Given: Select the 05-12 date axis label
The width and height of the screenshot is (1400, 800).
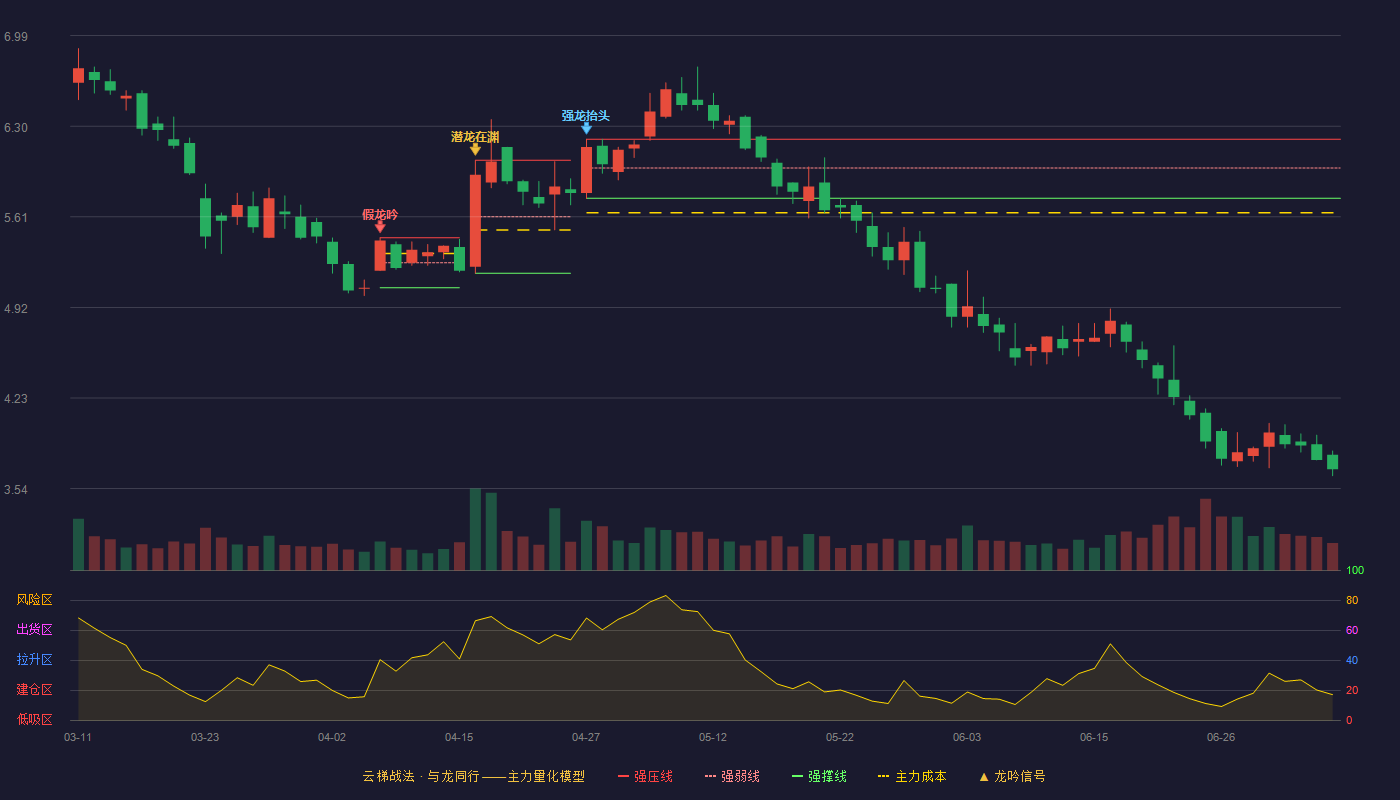Looking at the screenshot, I should 713,737.
